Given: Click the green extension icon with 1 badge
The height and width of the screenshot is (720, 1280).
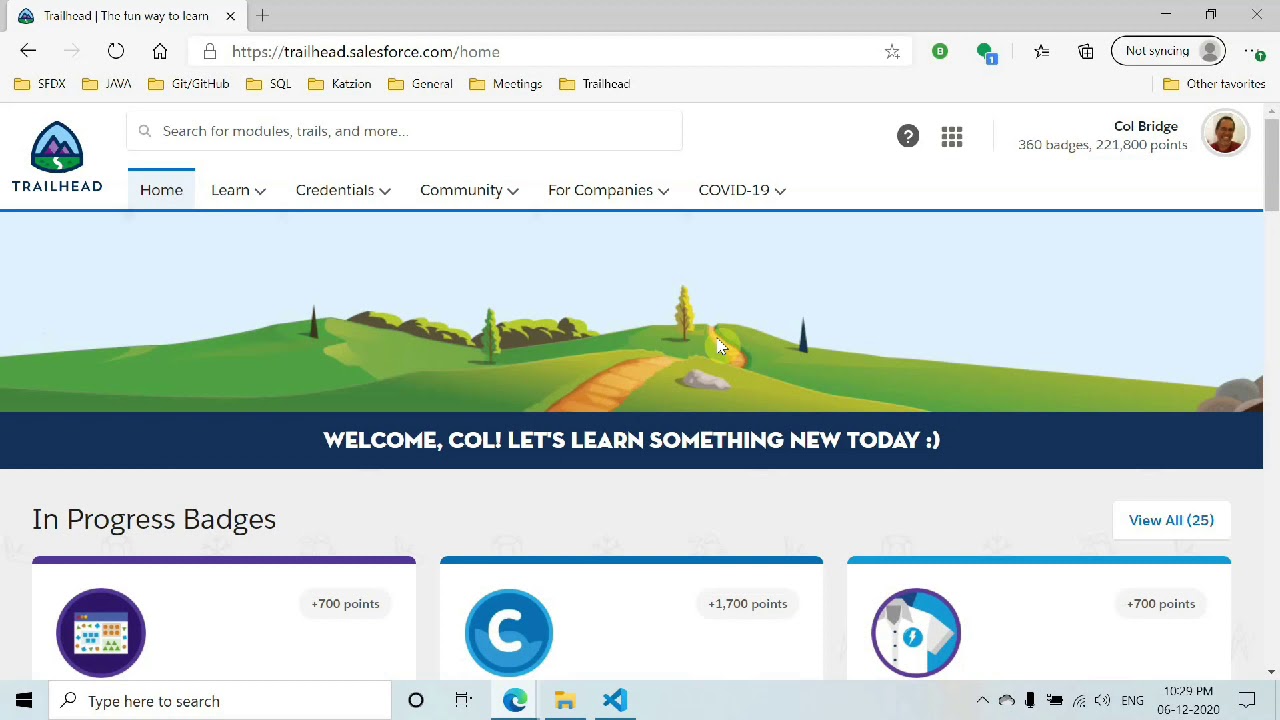Looking at the screenshot, I should tap(986, 52).
